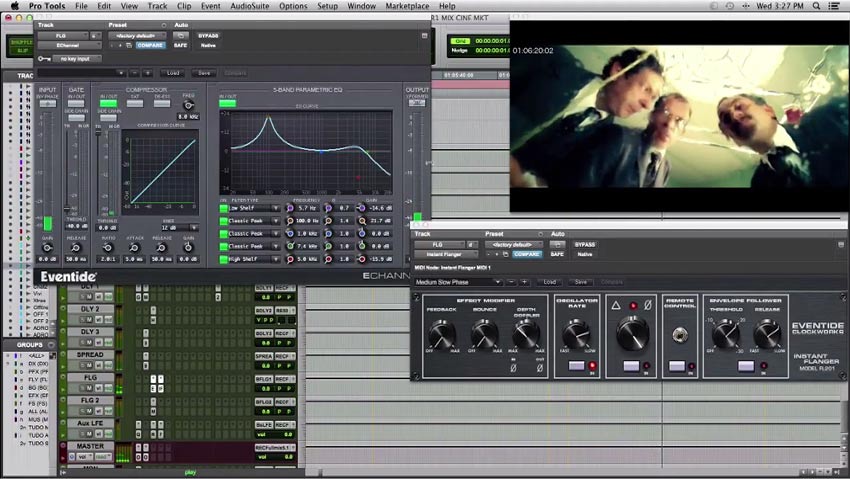The width and height of the screenshot is (850, 479).
Task: Open macOS Spotlight search
Action: [816, 6]
